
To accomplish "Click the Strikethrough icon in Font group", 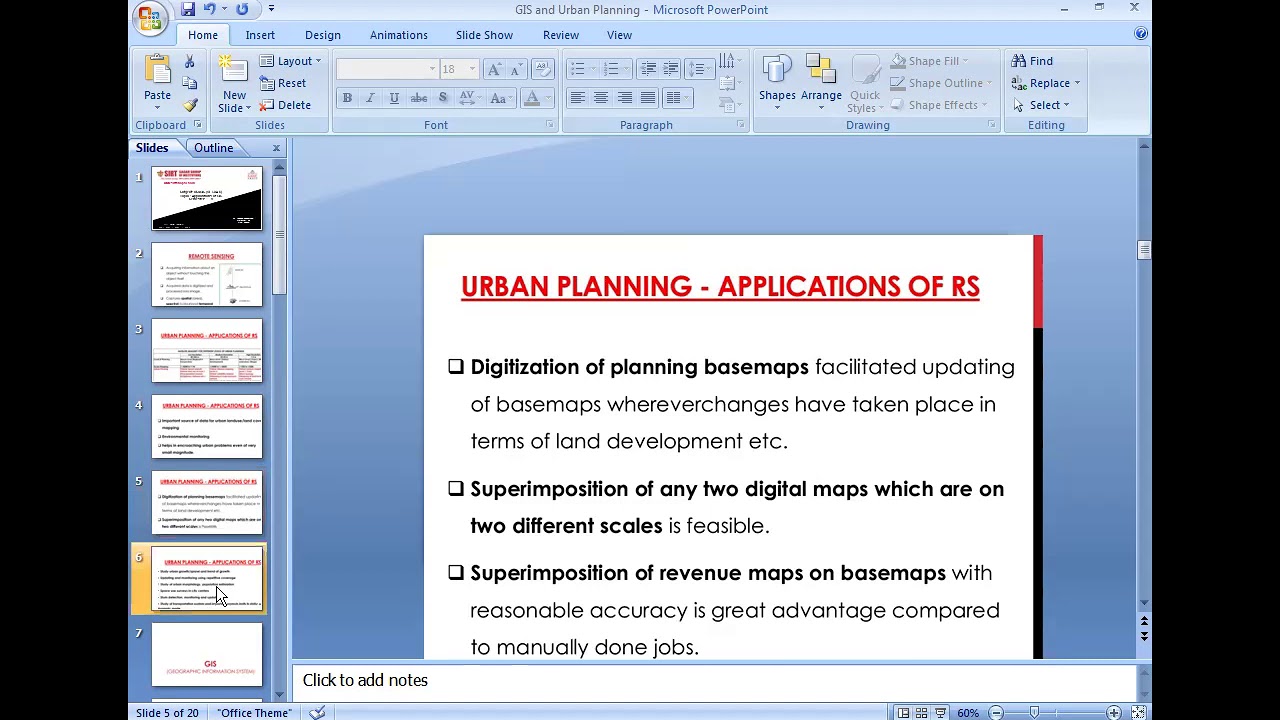I will [419, 97].
